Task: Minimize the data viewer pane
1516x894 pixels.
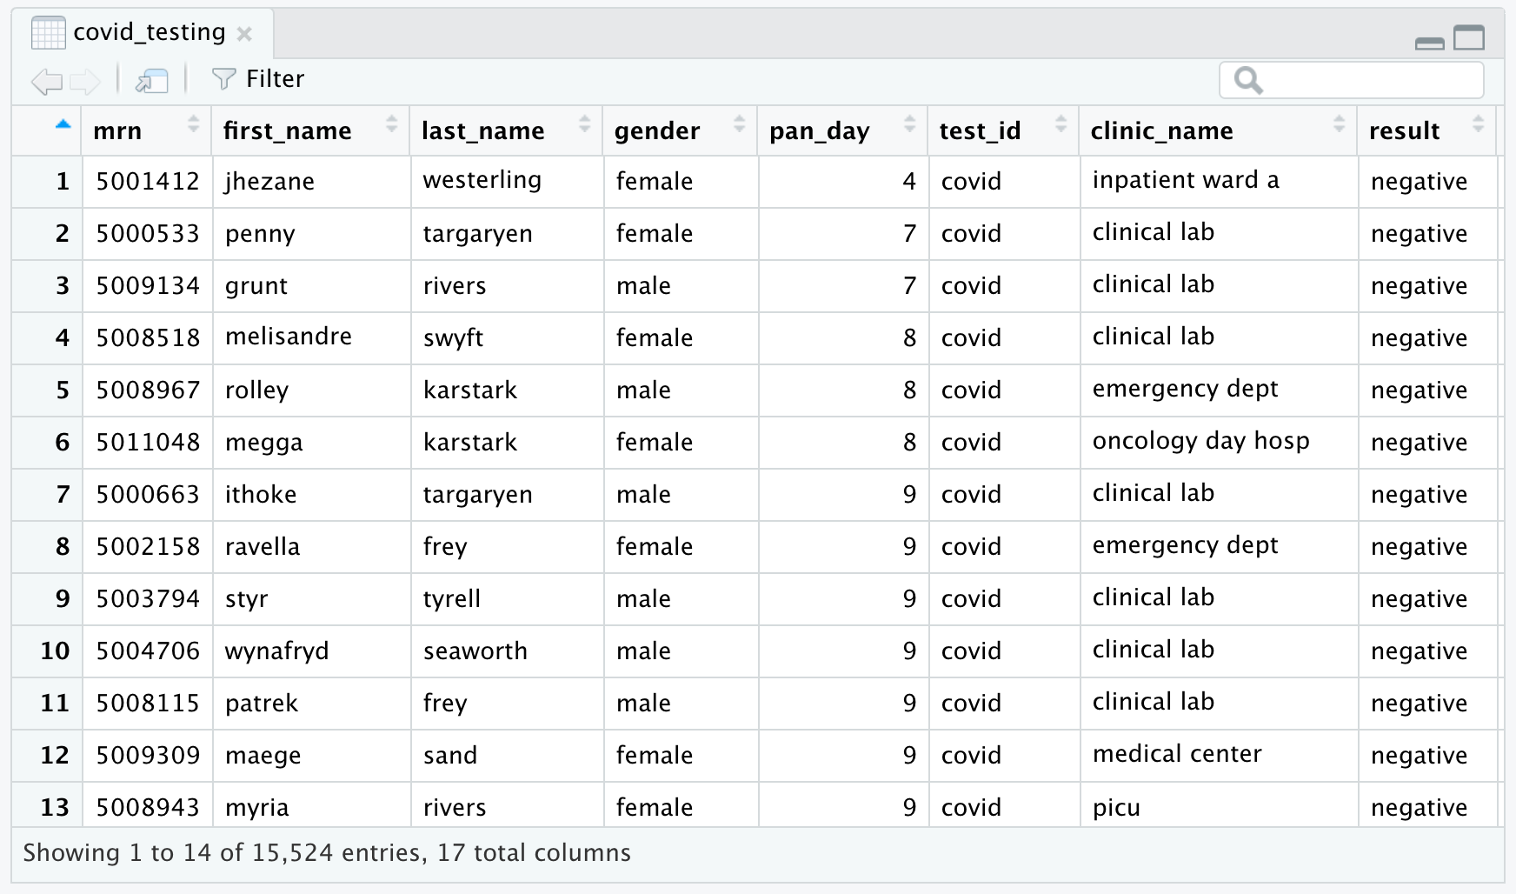Action: (x=1429, y=42)
